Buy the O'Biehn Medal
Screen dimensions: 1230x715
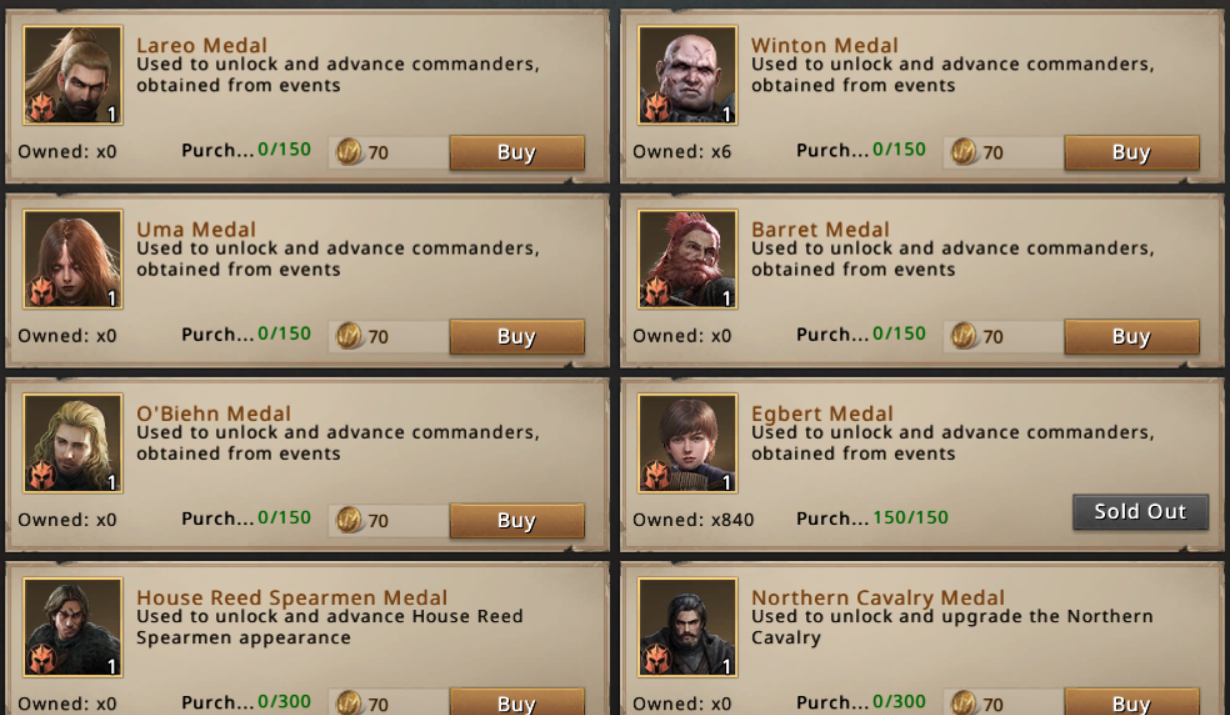(517, 521)
